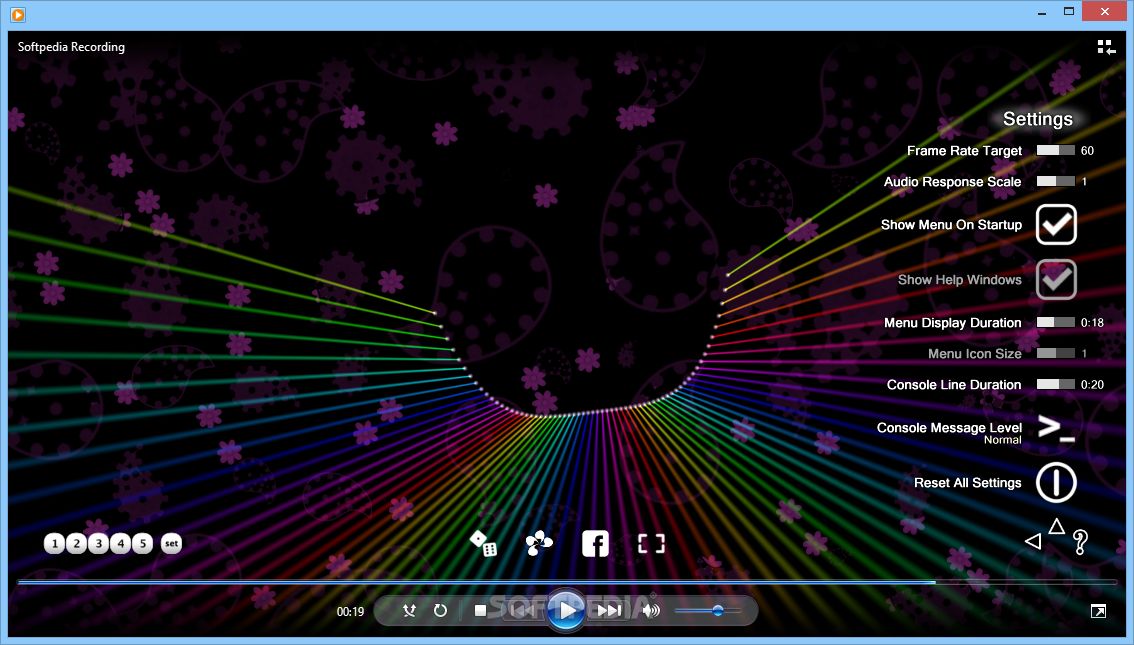Click the up-pointing triangle menu arrow
Screen dimensions: 1134x645
pyautogui.click(x=1057, y=526)
